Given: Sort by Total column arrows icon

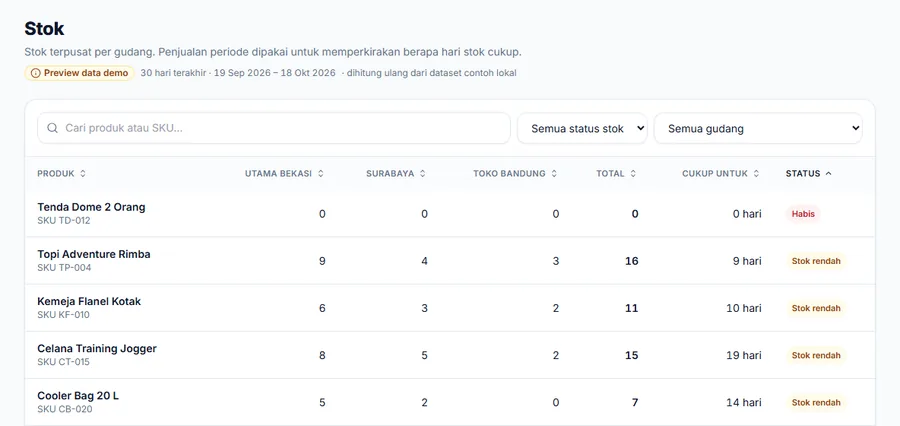Looking at the screenshot, I should [633, 173].
